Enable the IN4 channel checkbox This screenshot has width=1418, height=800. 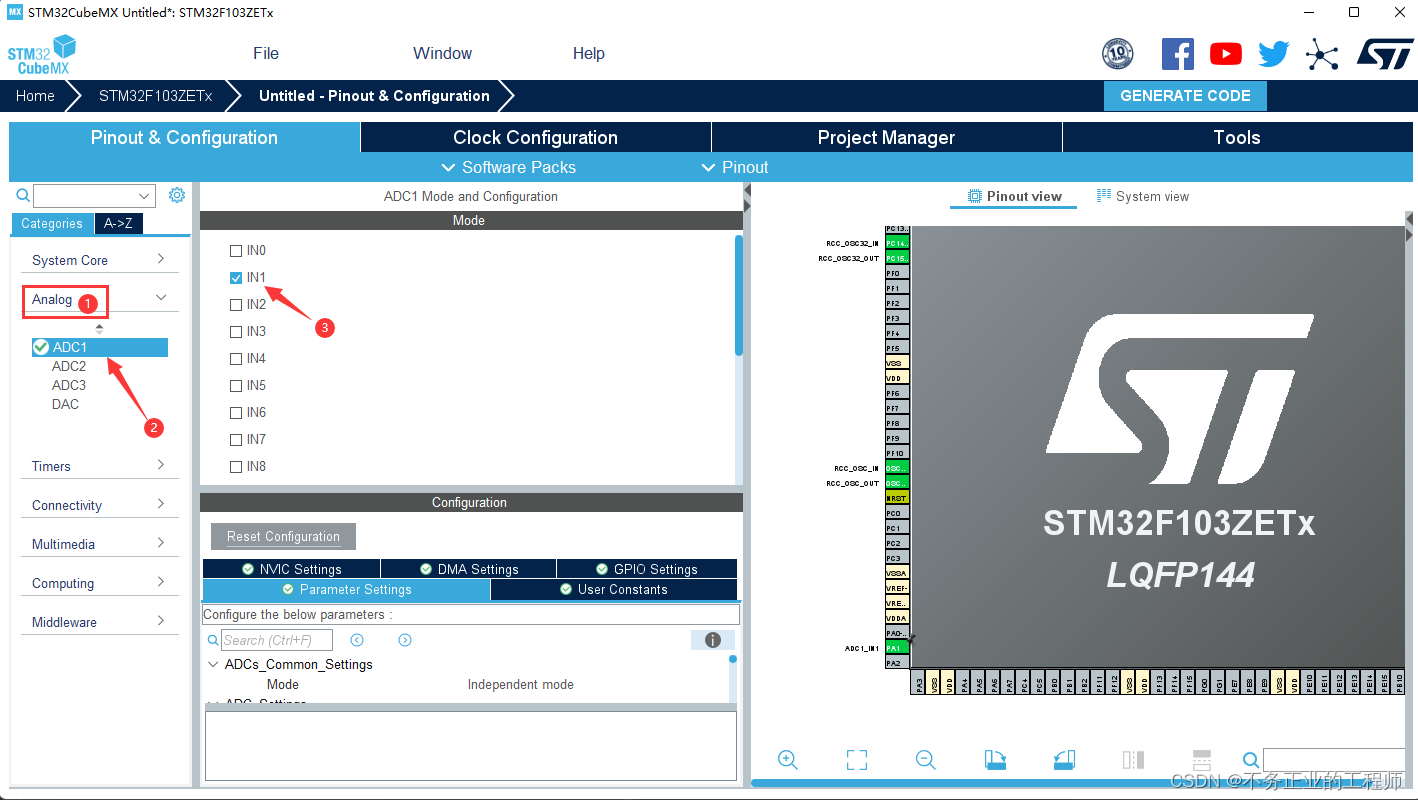236,359
